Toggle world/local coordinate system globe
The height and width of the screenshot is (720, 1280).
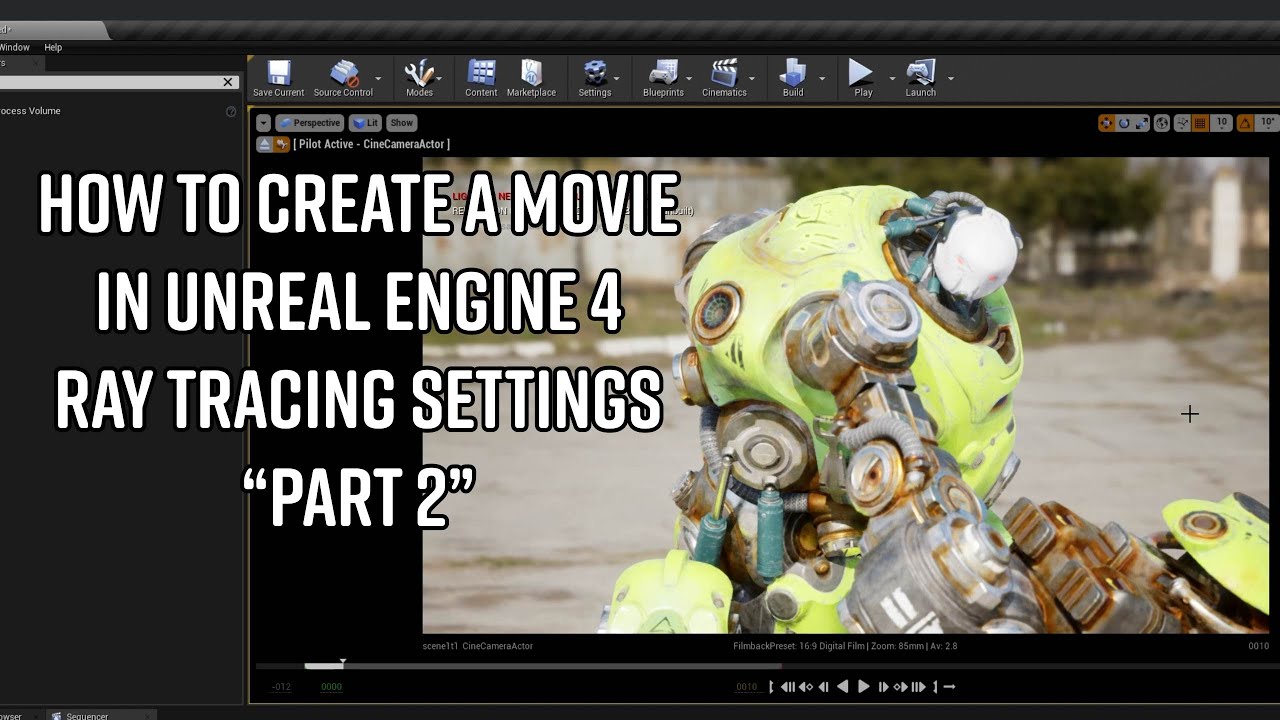pos(1162,123)
